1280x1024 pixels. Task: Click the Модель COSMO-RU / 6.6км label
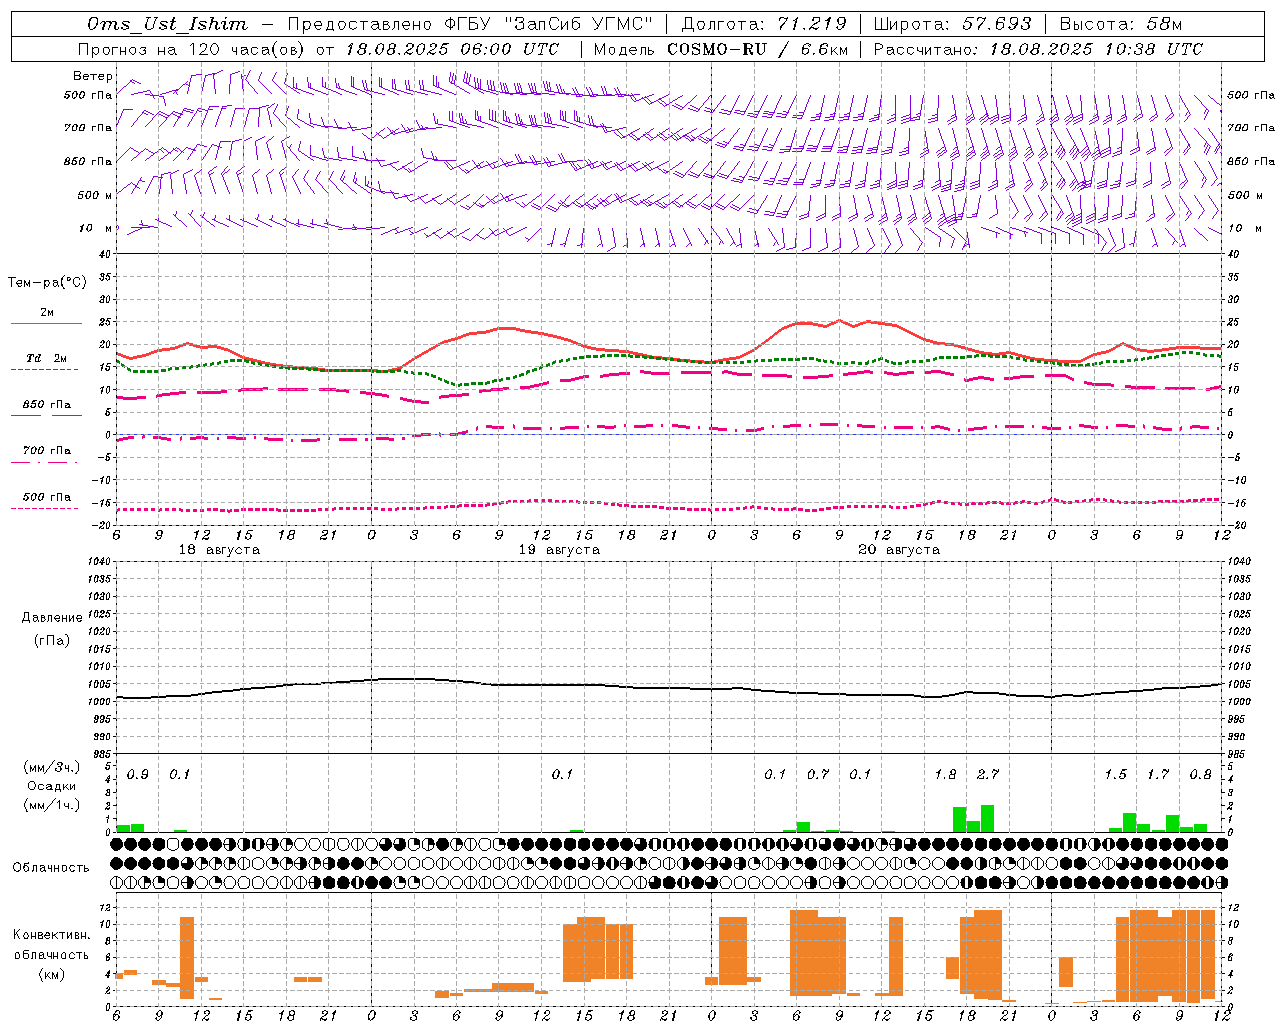[x=721, y=49]
